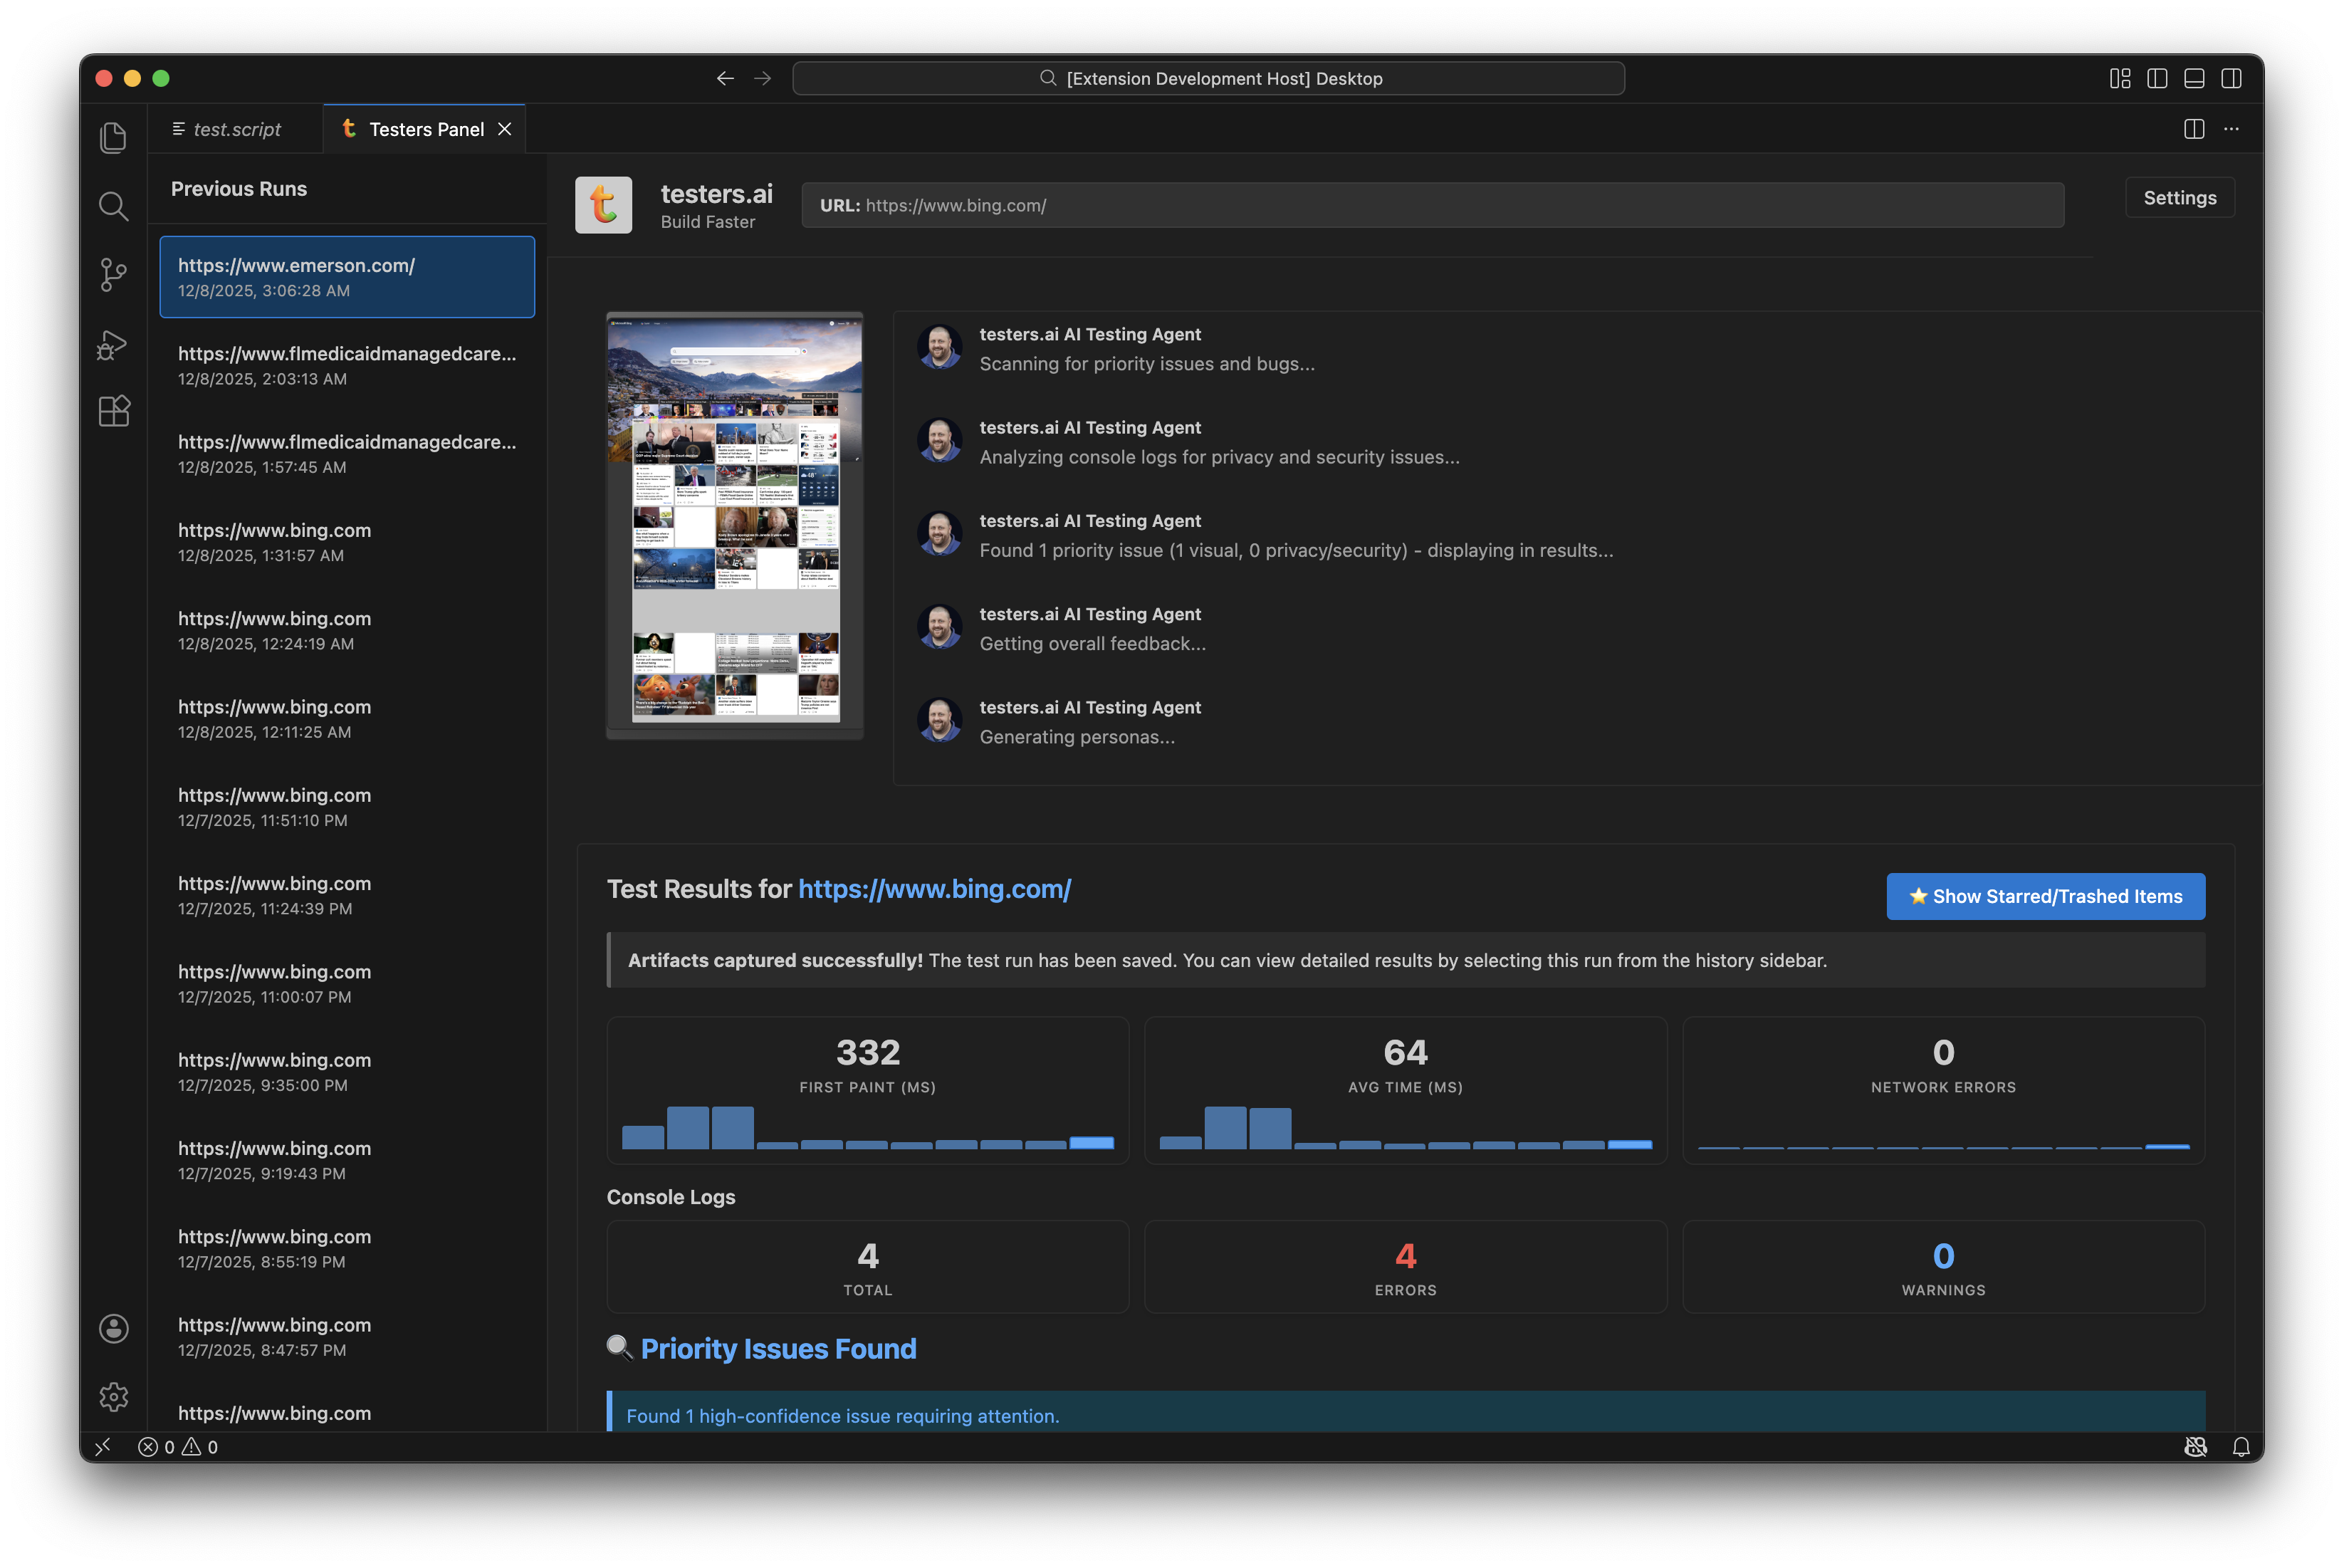Select the Testers Panel tab
2344x1568 pixels.
(425, 128)
